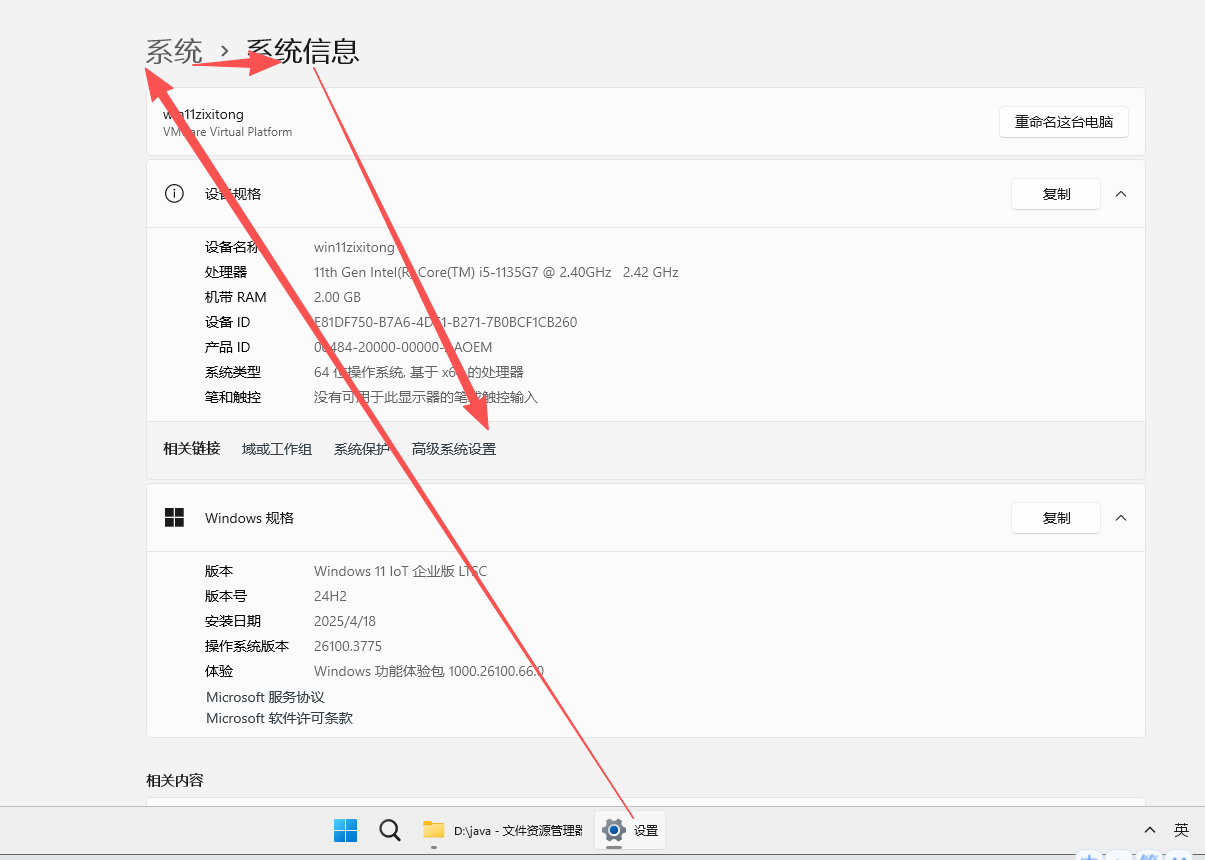Select the 笔和触控 value text
The image size is (1205, 860).
coord(426,397)
